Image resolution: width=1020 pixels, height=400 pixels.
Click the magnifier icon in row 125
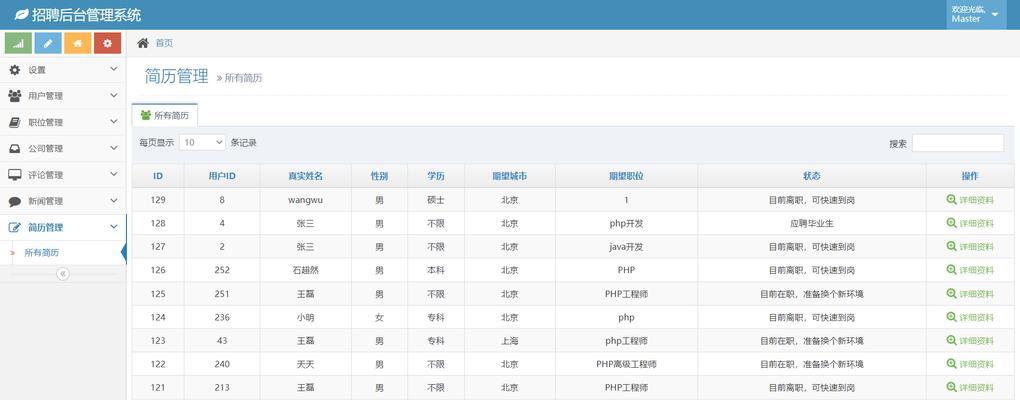click(951, 293)
